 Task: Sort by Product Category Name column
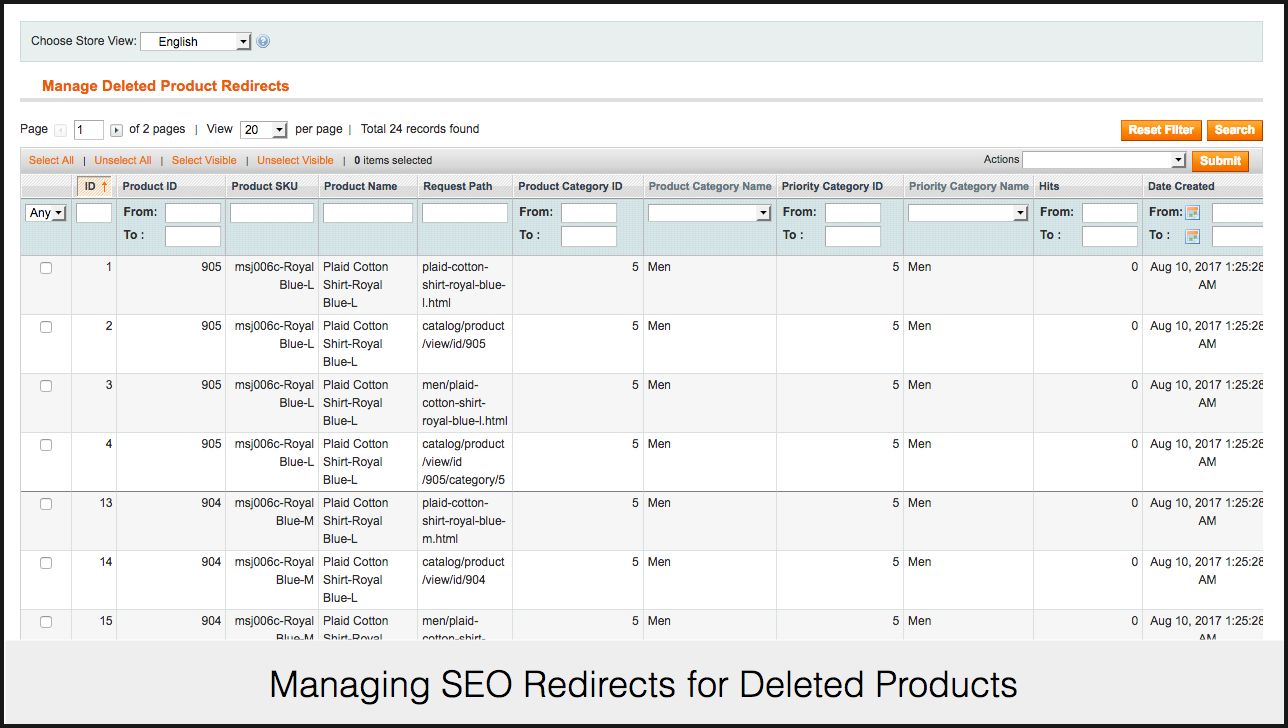click(x=709, y=186)
